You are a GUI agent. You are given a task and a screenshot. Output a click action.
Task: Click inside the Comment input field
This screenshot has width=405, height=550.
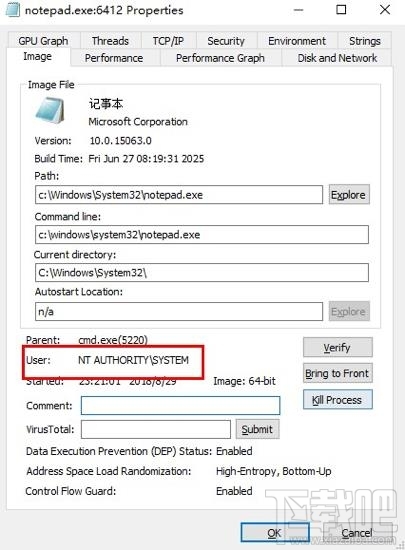[x=181, y=405]
